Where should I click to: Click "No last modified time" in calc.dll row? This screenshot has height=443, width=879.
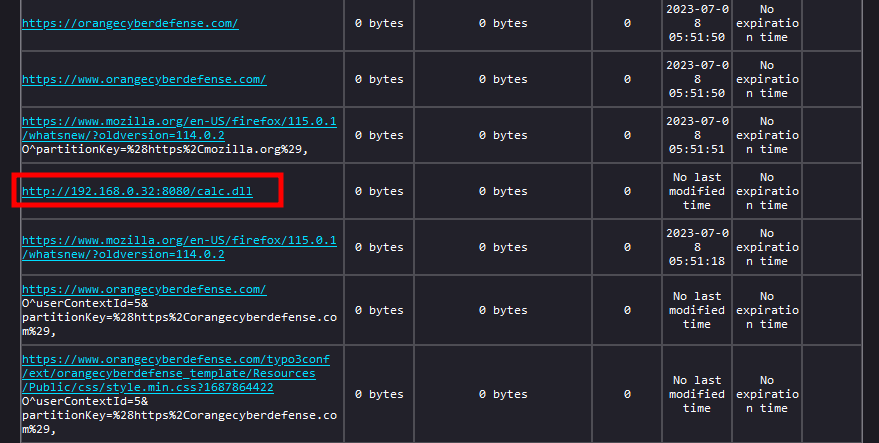coord(697,191)
